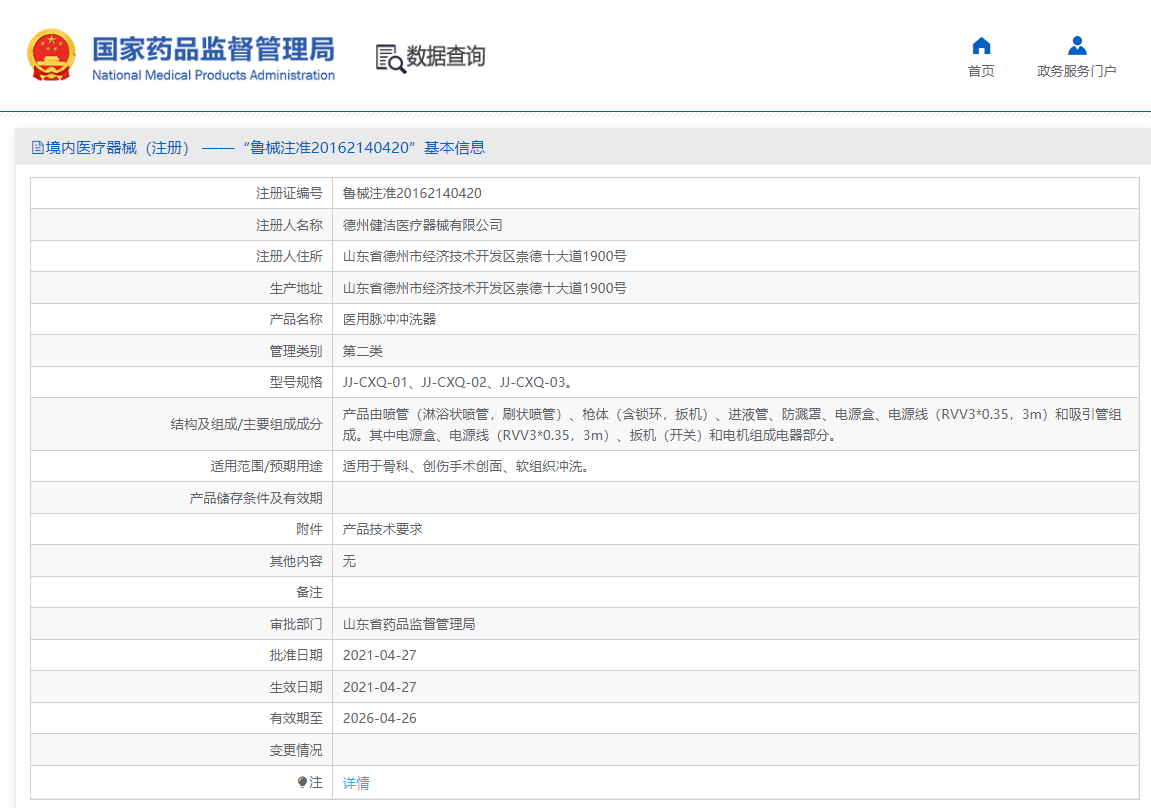Click the 型号规格 row label

point(296,382)
